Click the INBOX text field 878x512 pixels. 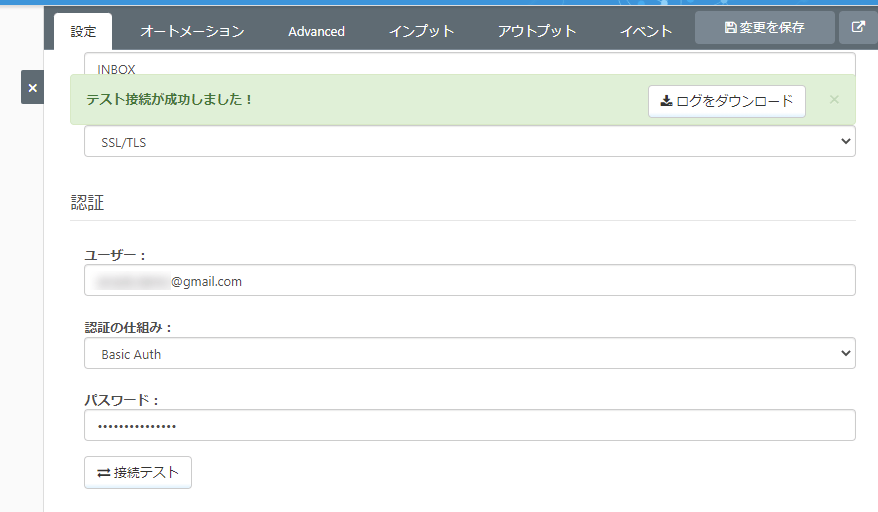pos(469,66)
